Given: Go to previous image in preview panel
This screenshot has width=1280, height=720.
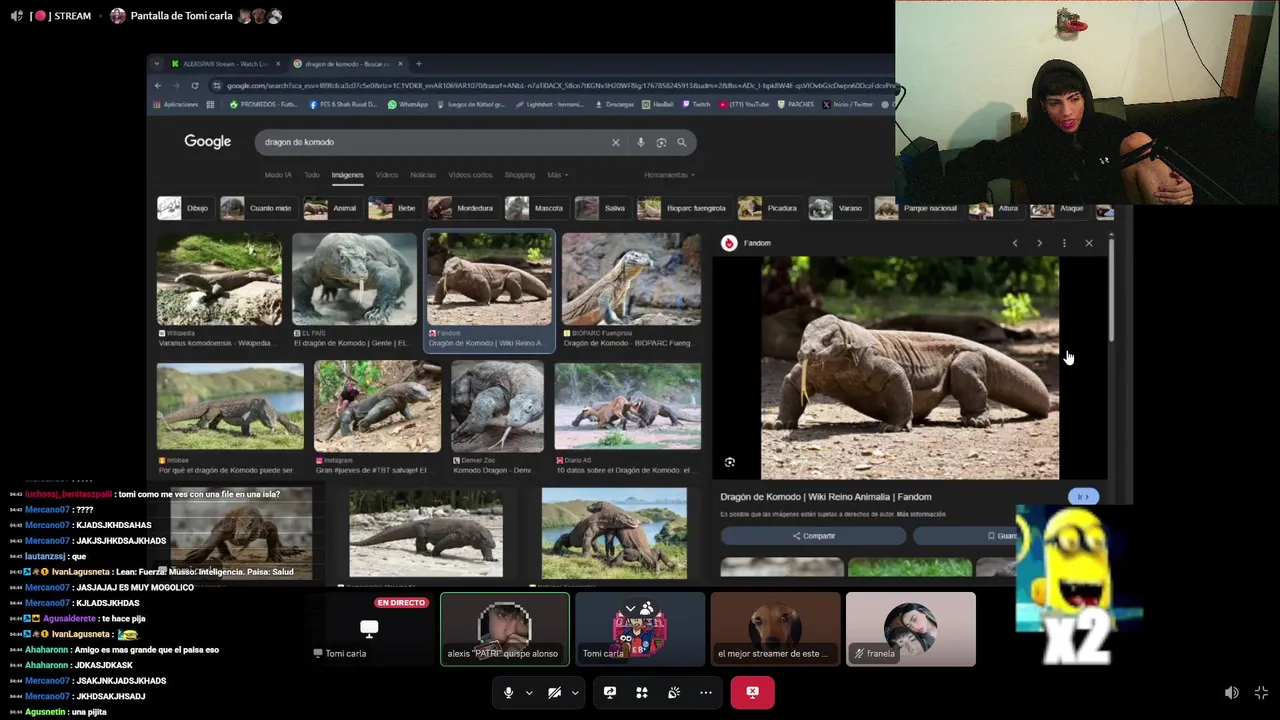Looking at the screenshot, I should coord(1015,243).
